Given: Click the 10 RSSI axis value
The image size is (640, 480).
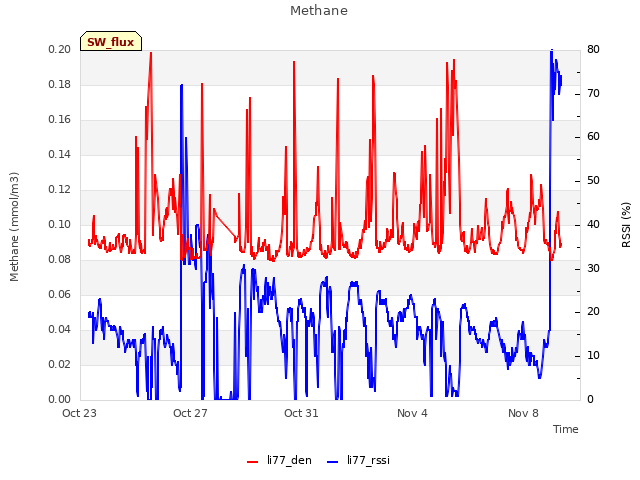Looking at the screenshot, I should pos(593,356).
